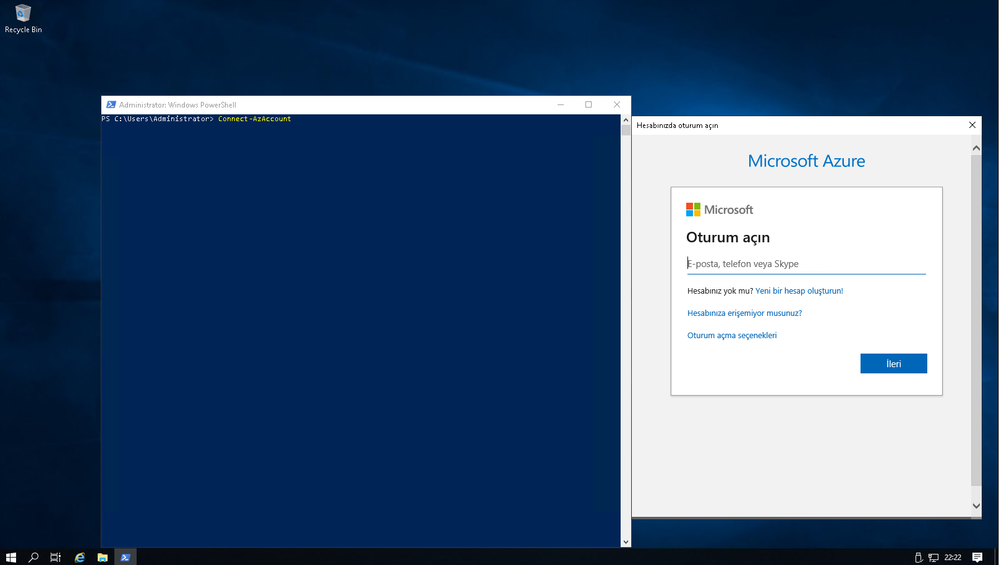Viewport: 999px width, 565px height.
Task: Open 'Yeni bir hesap oluşturun!' link
Action: point(799,291)
